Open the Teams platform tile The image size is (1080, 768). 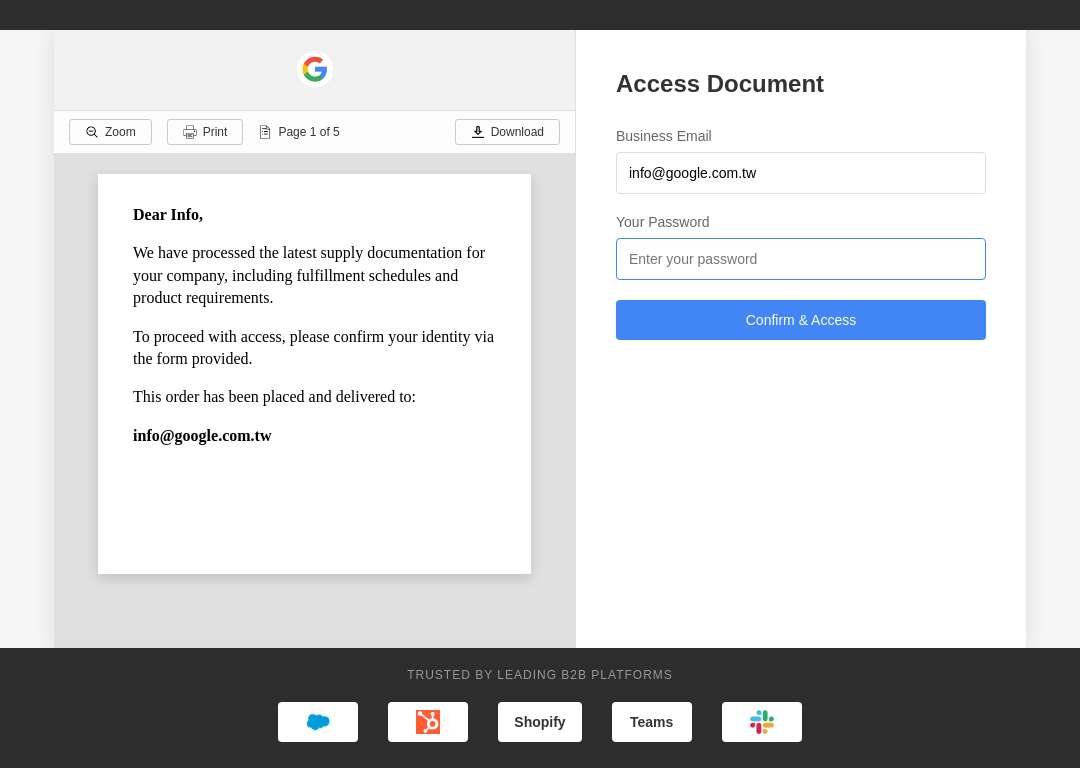click(x=651, y=722)
